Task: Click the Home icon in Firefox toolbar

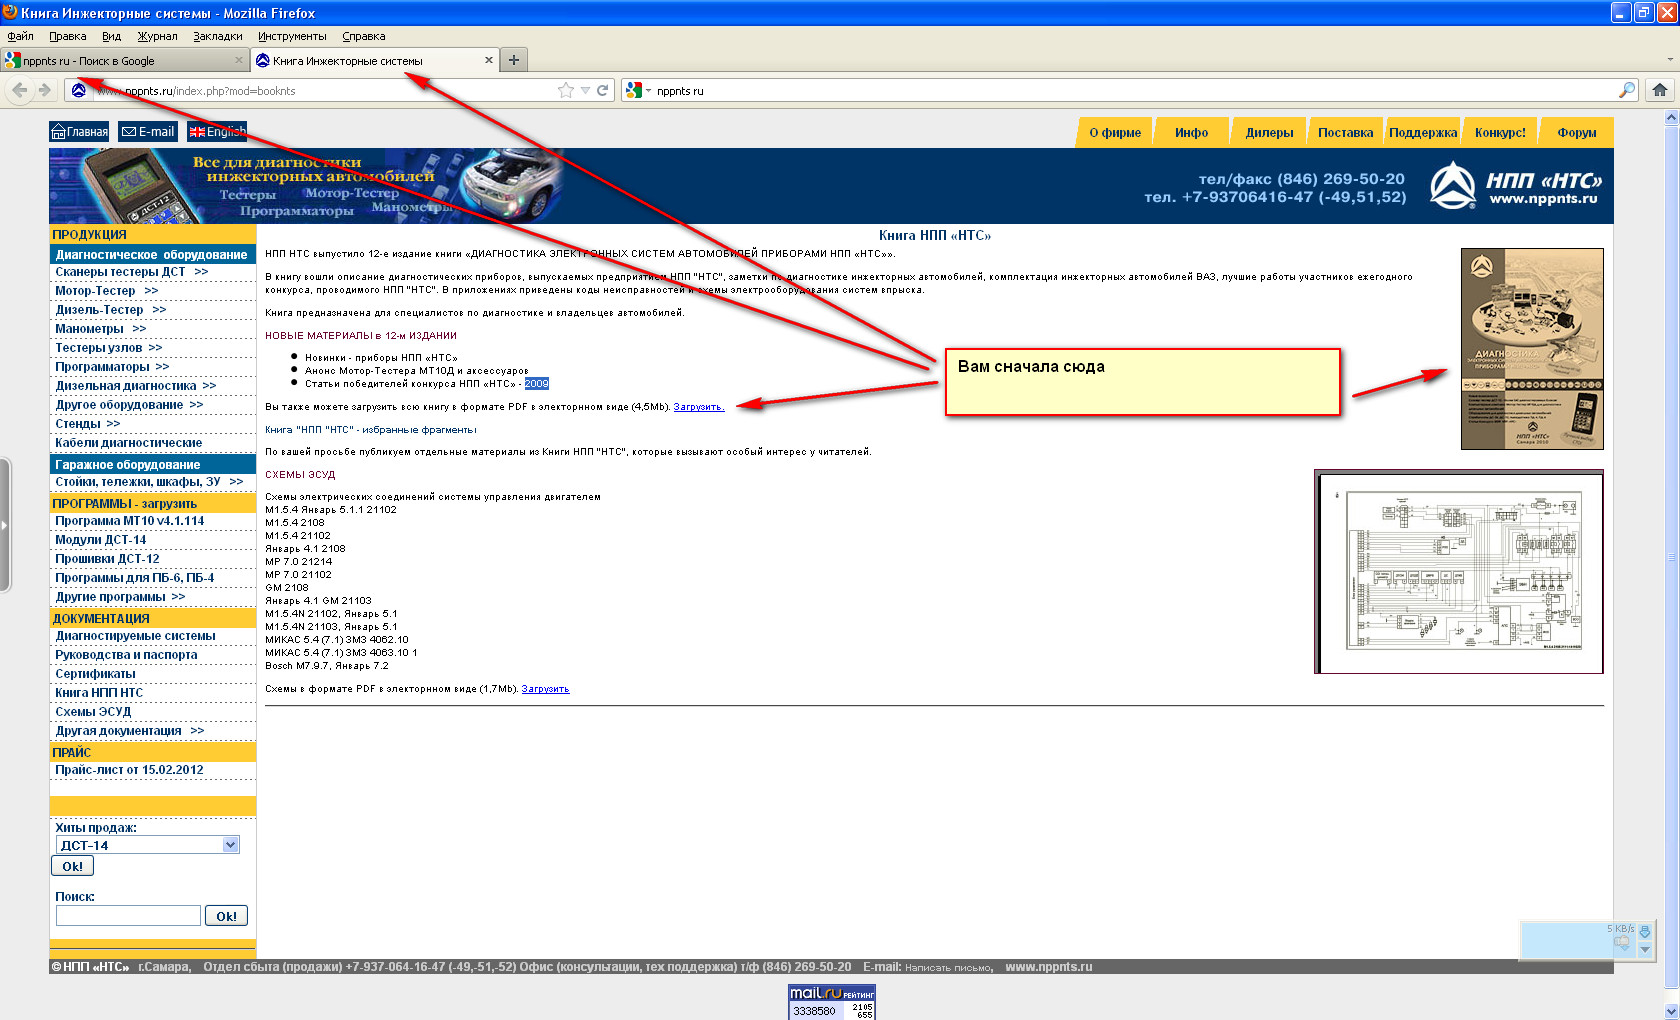Action: [x=1660, y=90]
